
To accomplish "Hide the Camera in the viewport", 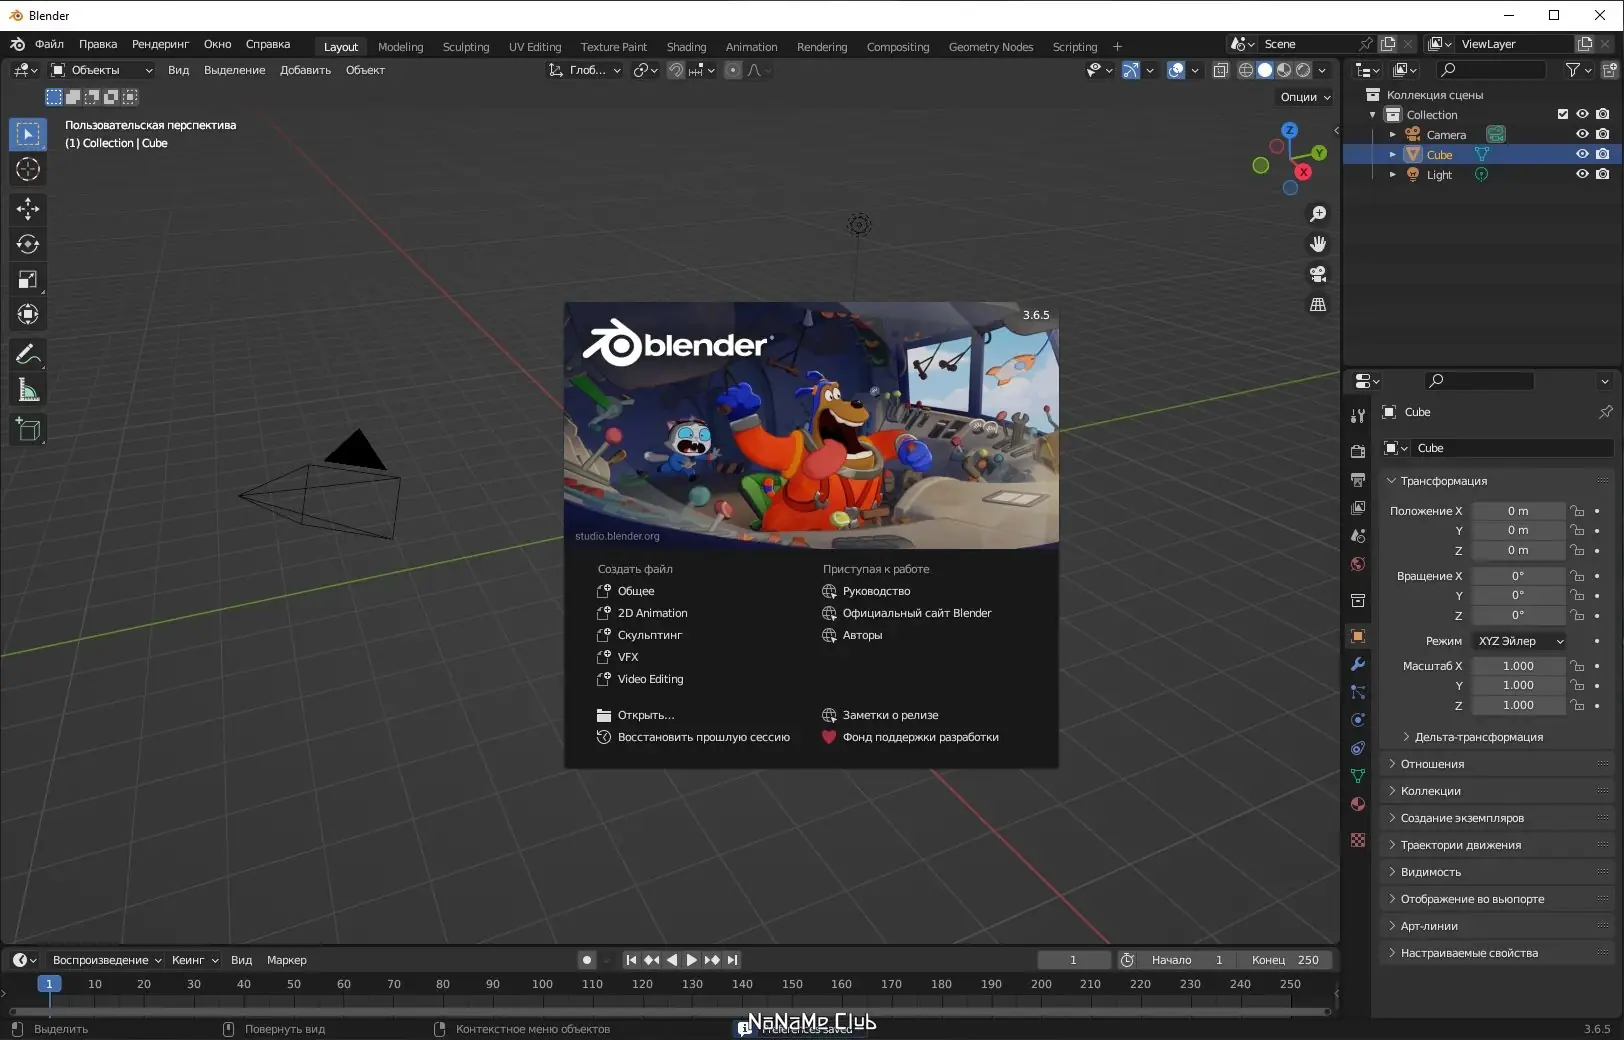I will pyautogui.click(x=1582, y=134).
